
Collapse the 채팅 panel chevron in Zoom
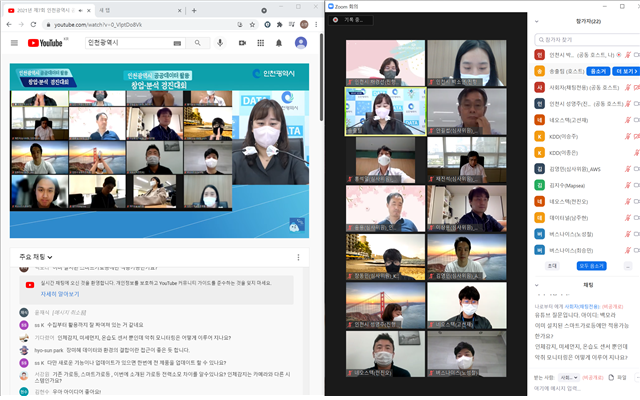pos(539,285)
